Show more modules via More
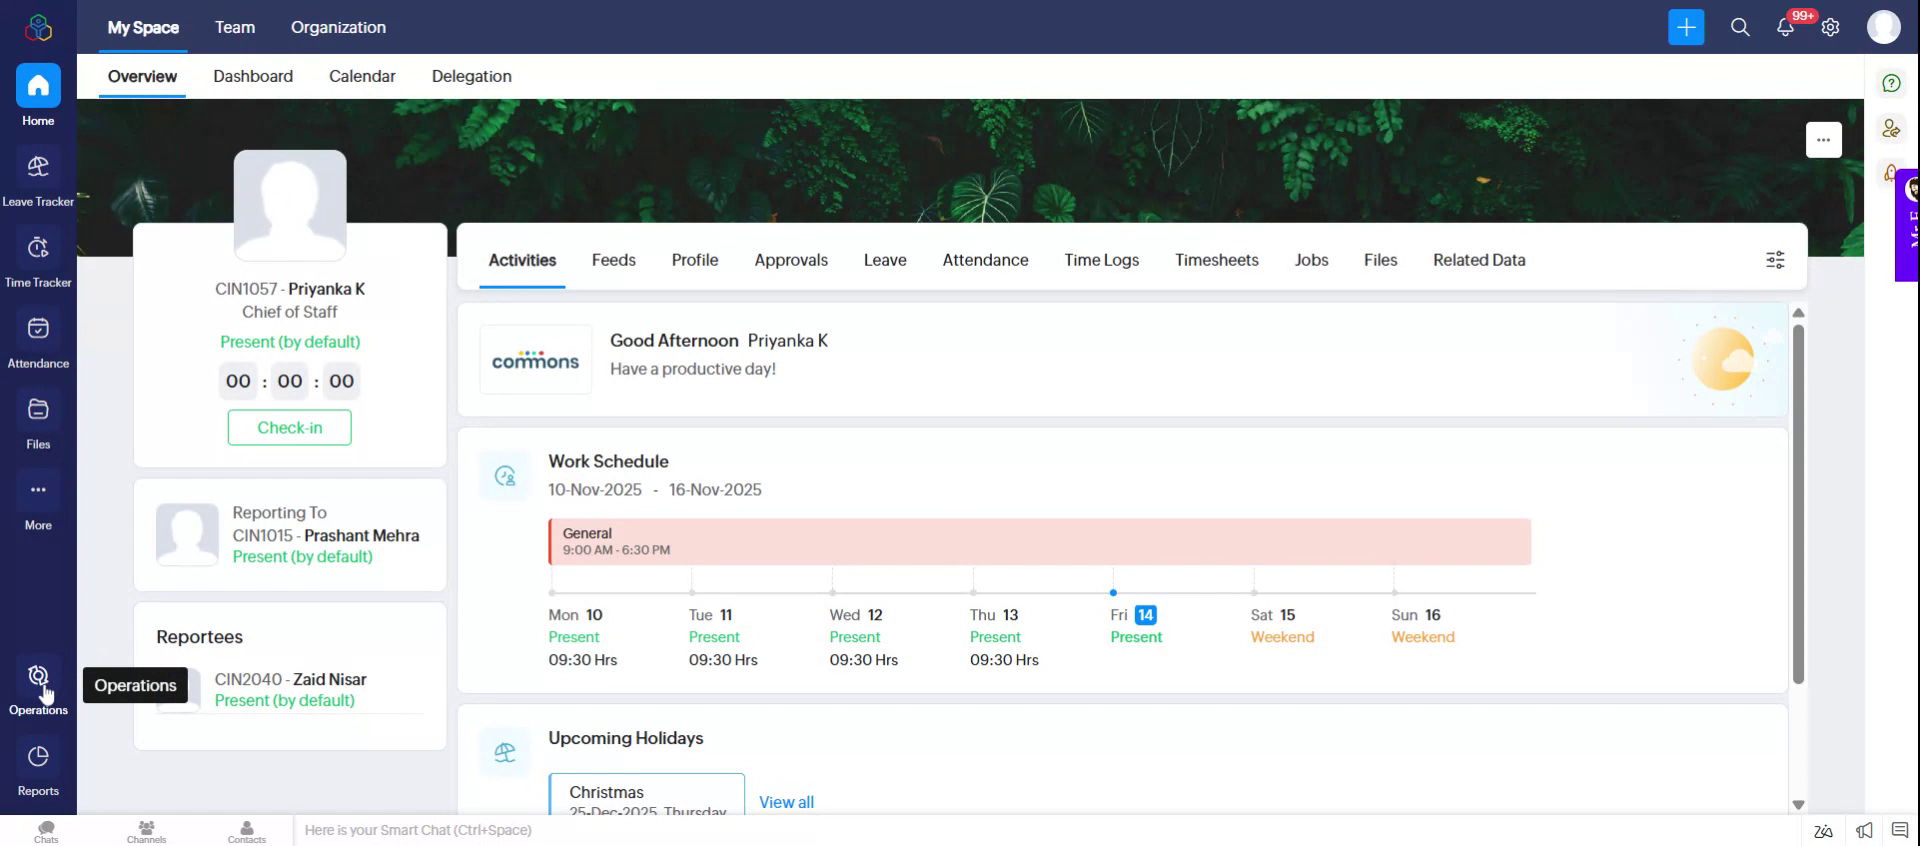Image resolution: width=1920 pixels, height=846 pixels. click(38, 502)
